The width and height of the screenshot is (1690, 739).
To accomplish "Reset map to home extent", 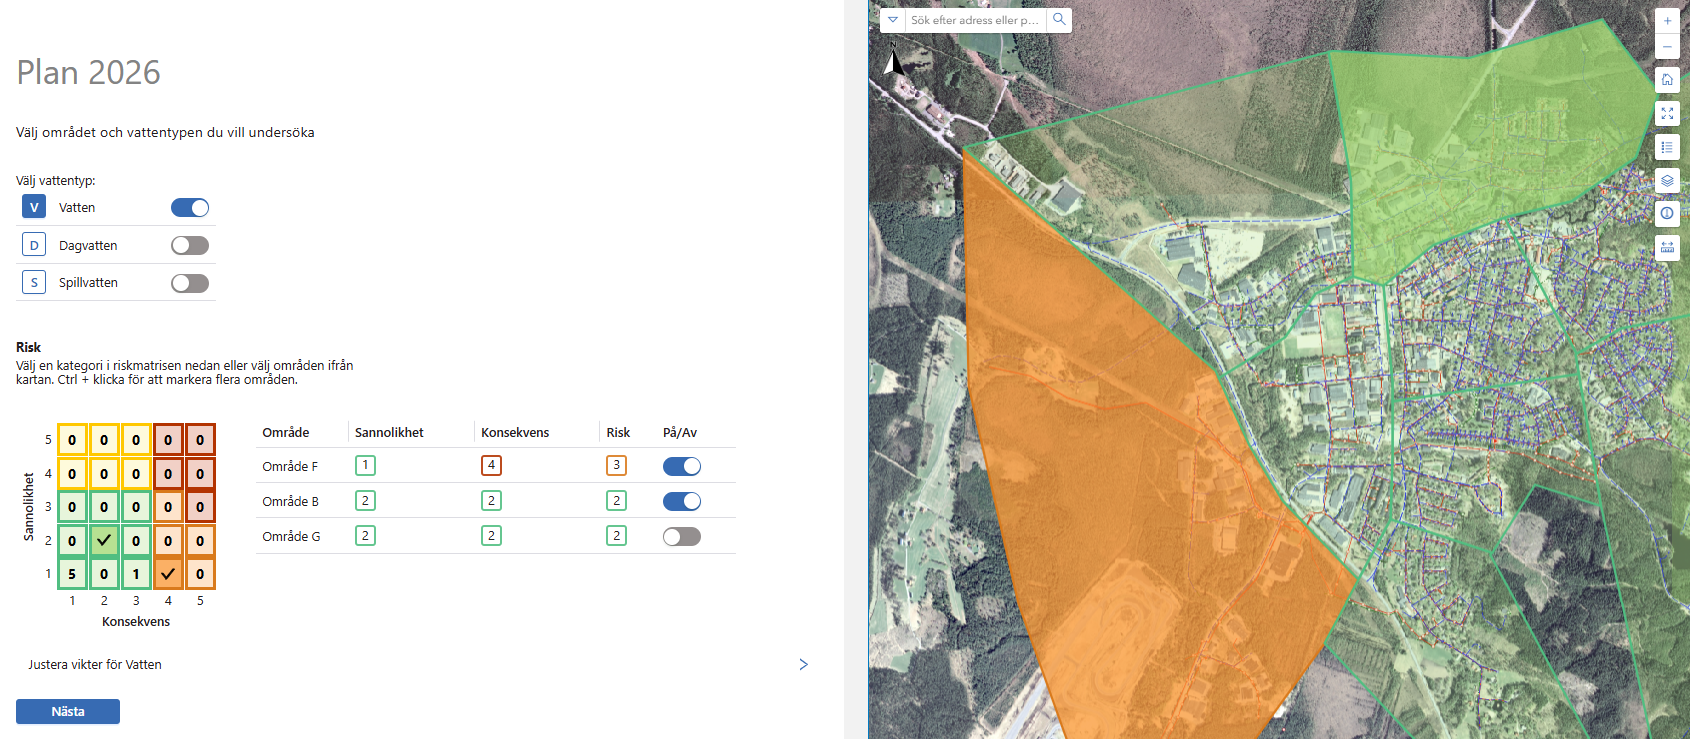I will coord(1667,79).
